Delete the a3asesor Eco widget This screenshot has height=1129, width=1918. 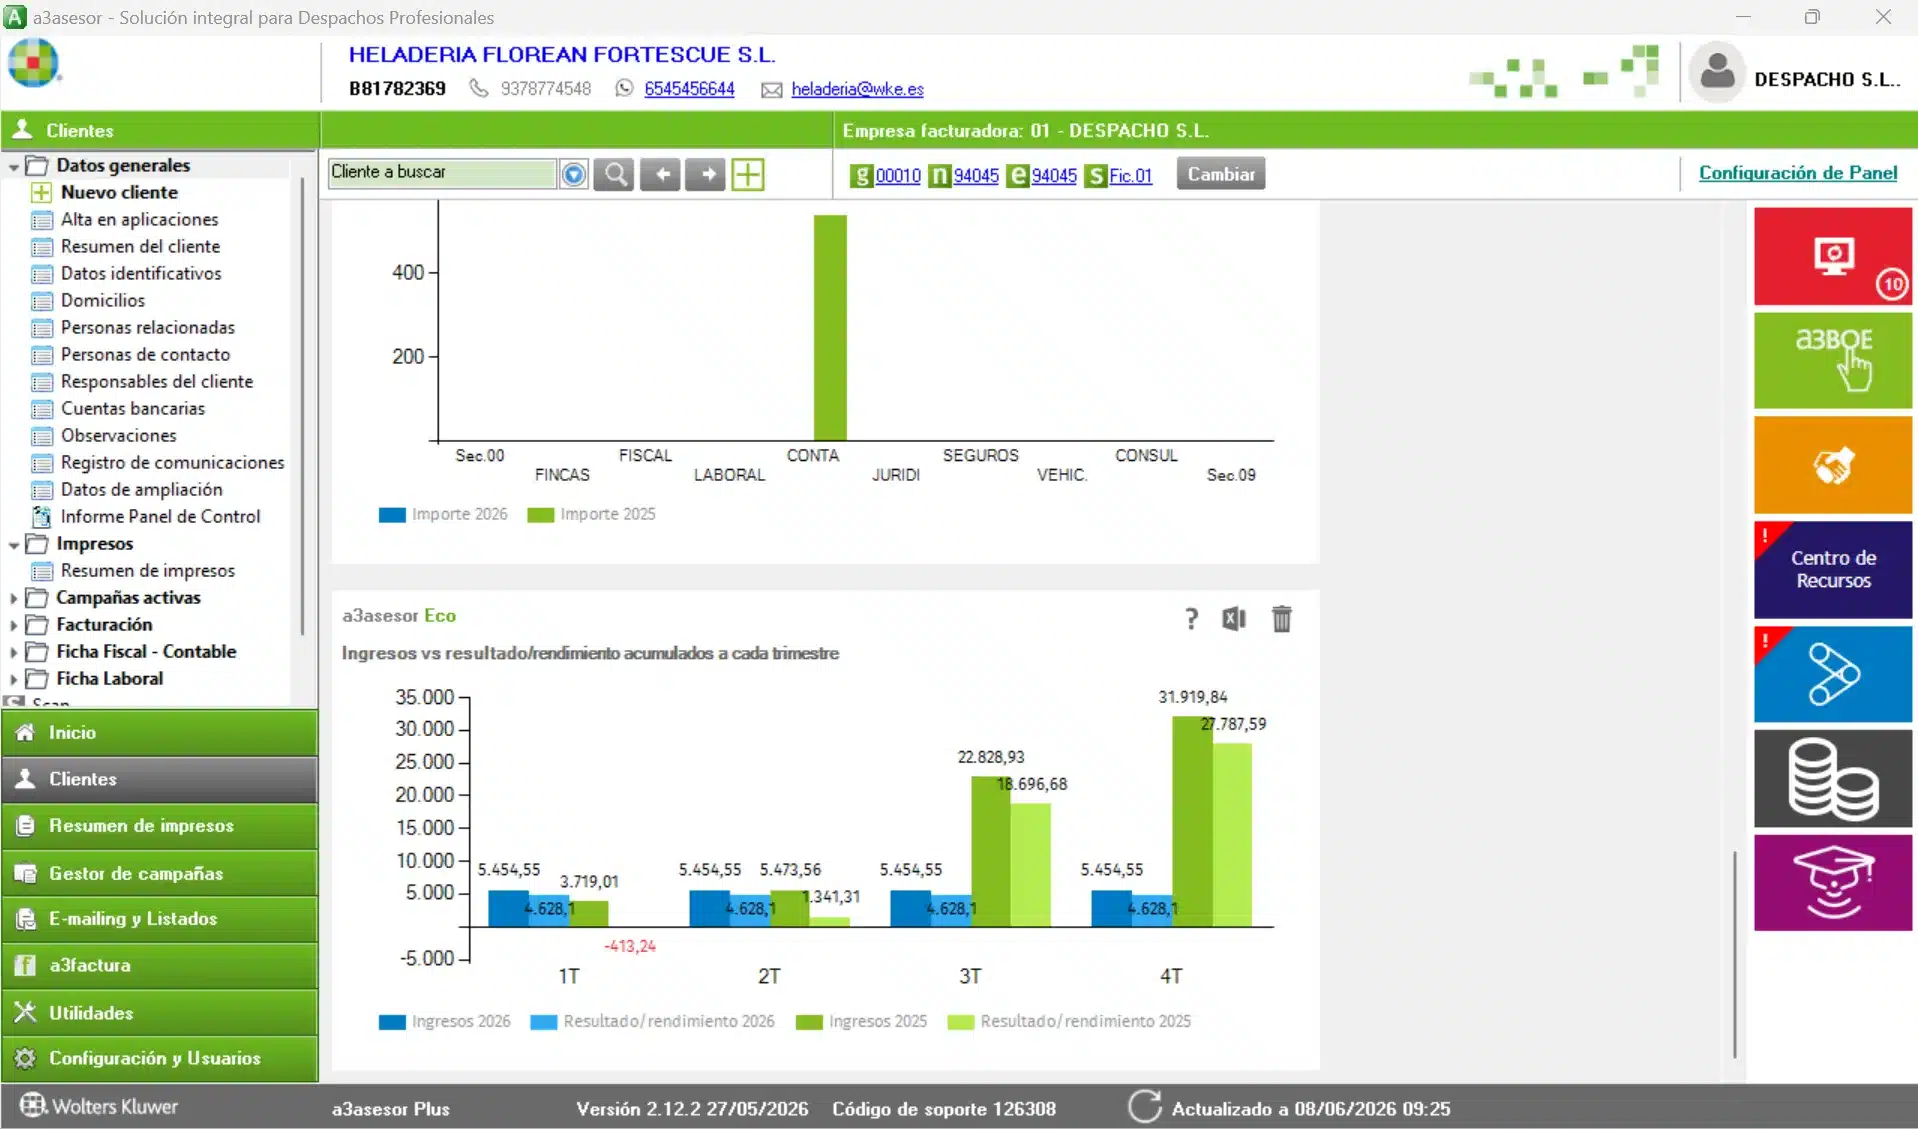[x=1281, y=619]
